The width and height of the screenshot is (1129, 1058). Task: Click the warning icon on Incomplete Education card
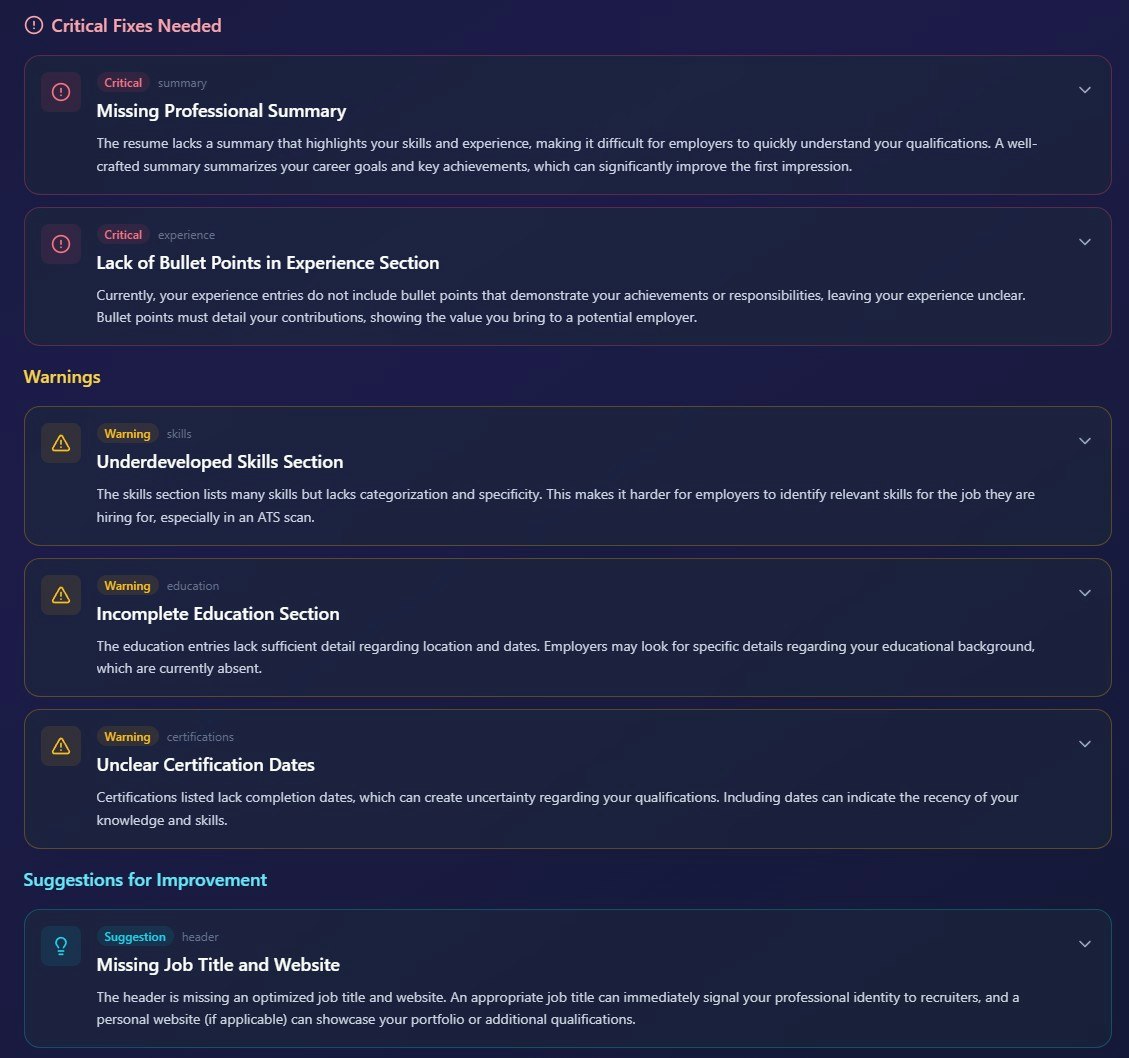60,594
